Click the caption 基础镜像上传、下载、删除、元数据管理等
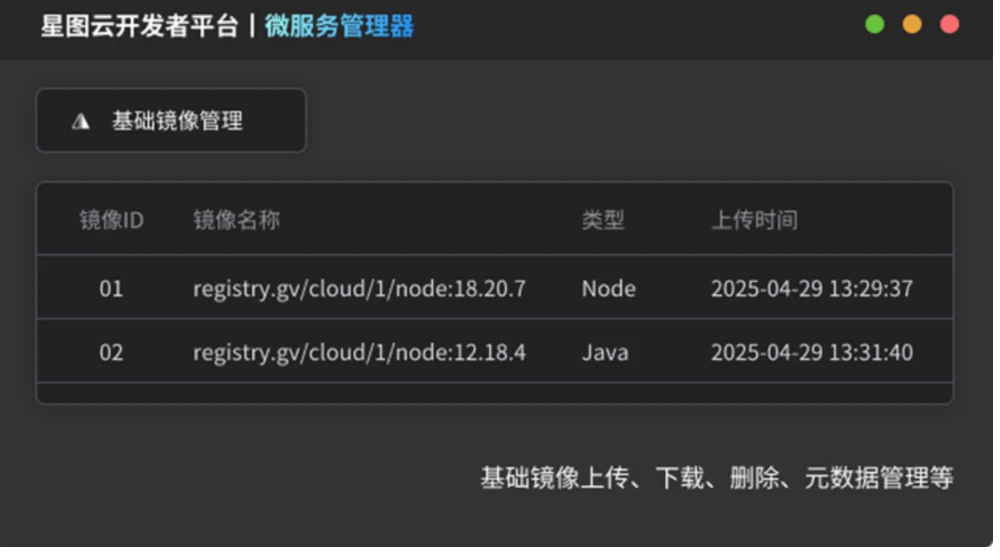The height and width of the screenshot is (560, 1000). [x=716, y=478]
